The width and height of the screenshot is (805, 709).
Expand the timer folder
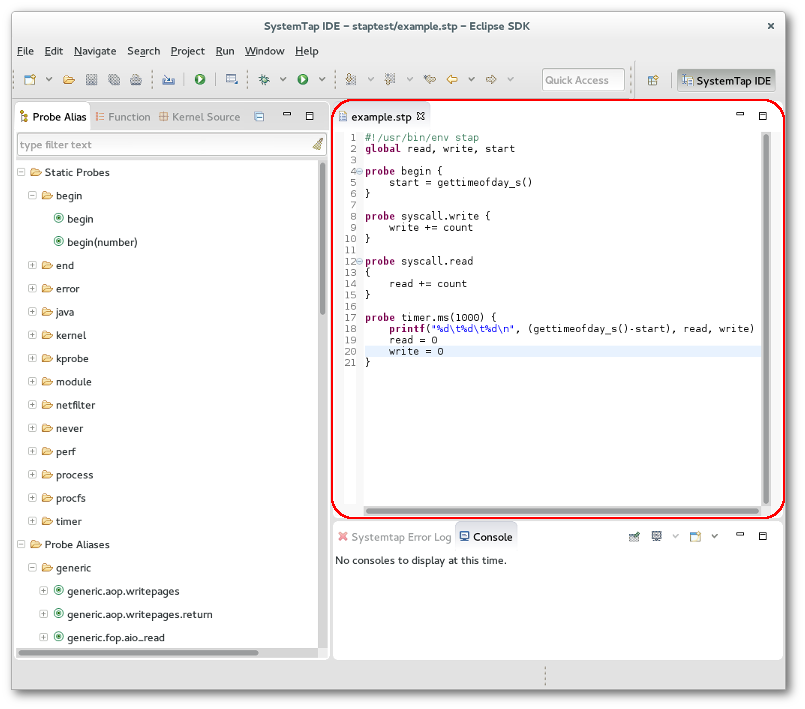32,521
